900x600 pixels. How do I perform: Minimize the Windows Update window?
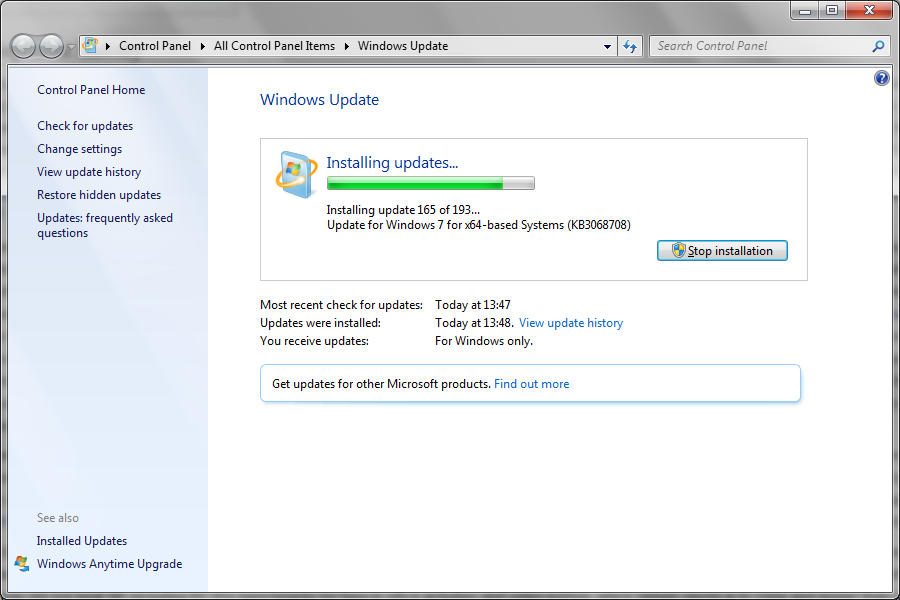(805, 10)
